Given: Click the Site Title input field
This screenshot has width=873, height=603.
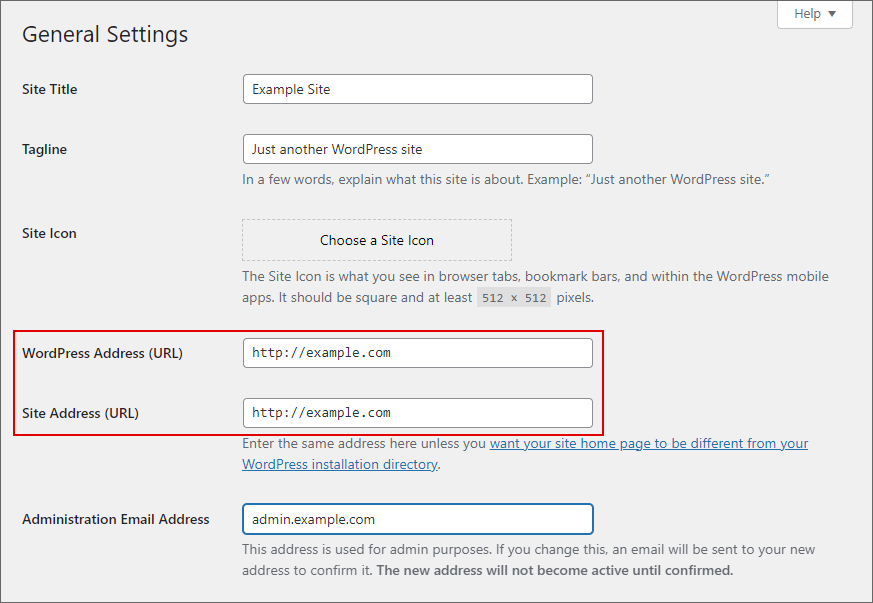Looking at the screenshot, I should pos(418,89).
